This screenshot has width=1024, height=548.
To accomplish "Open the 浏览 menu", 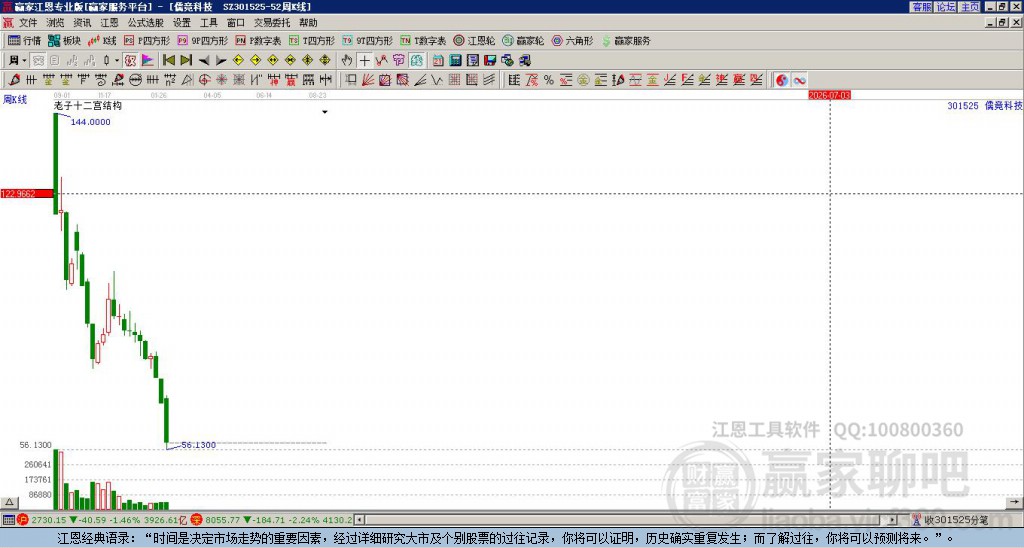I will (56, 23).
